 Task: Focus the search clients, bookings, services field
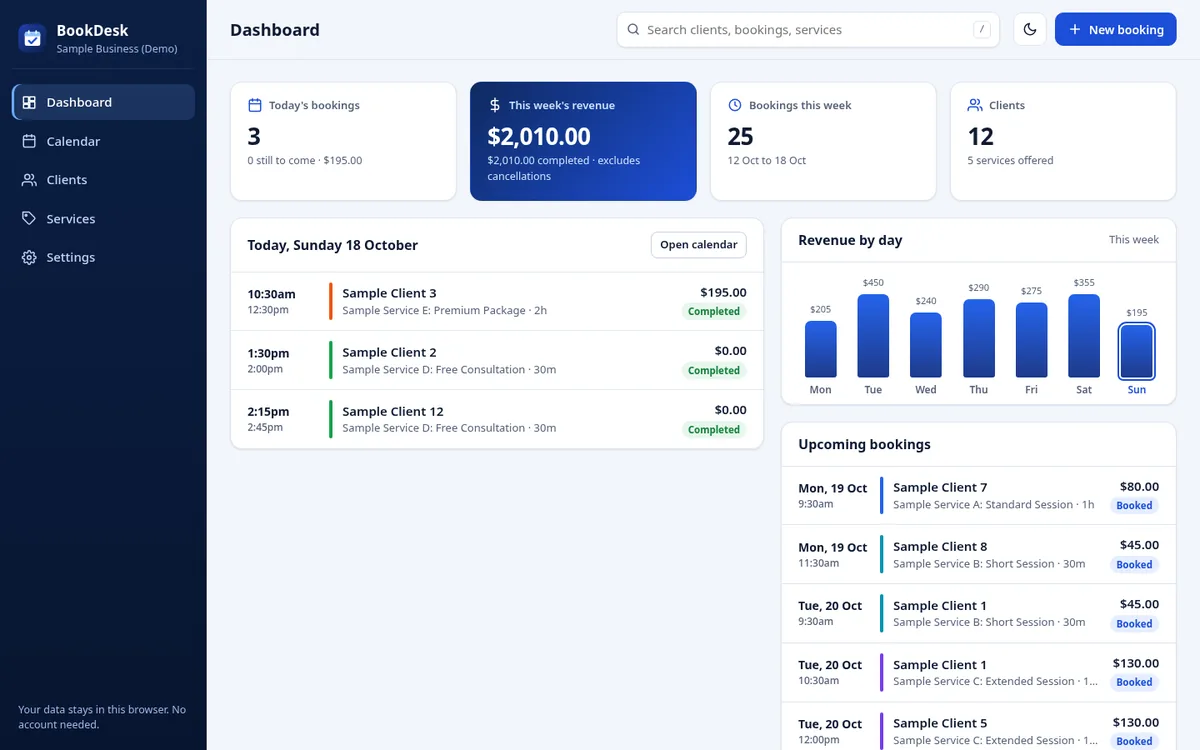click(x=808, y=30)
